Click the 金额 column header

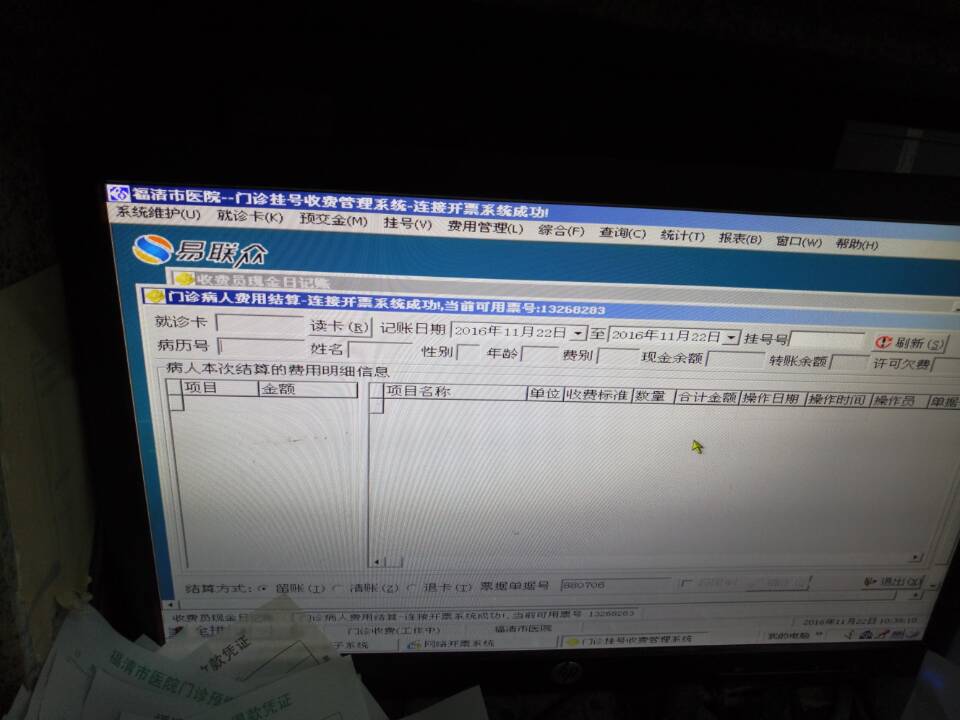click(308, 389)
